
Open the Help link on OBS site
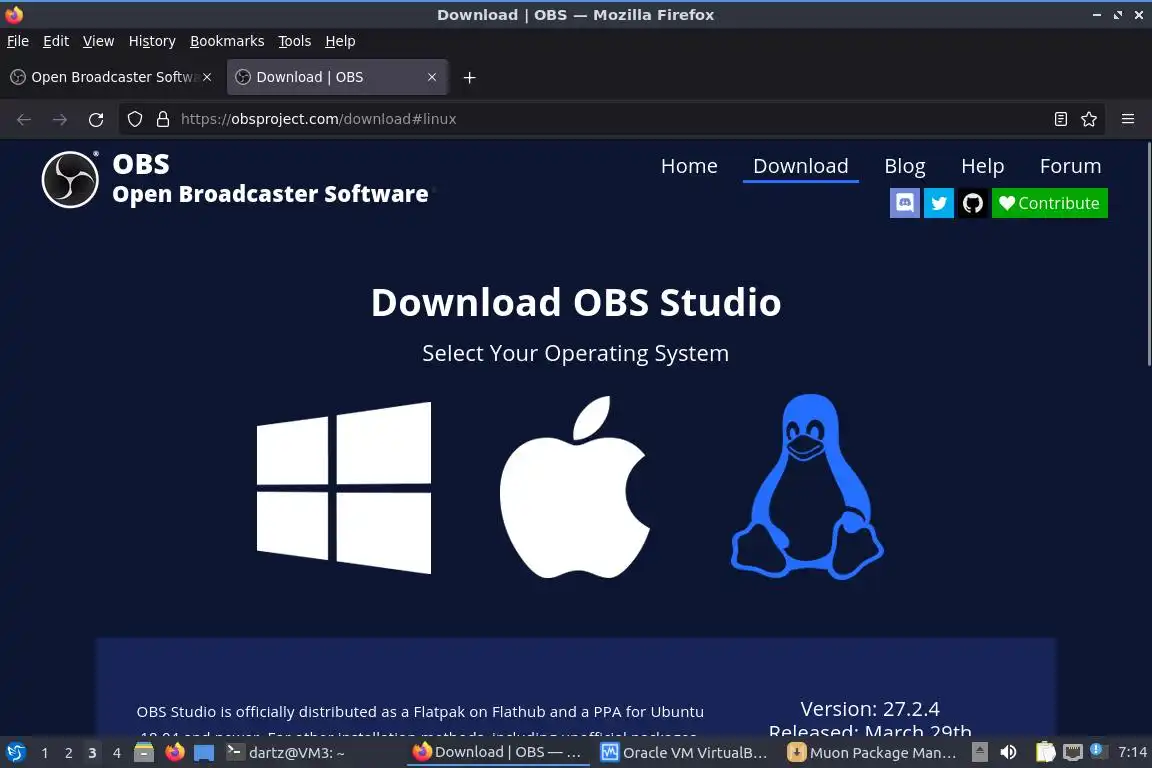tap(982, 166)
